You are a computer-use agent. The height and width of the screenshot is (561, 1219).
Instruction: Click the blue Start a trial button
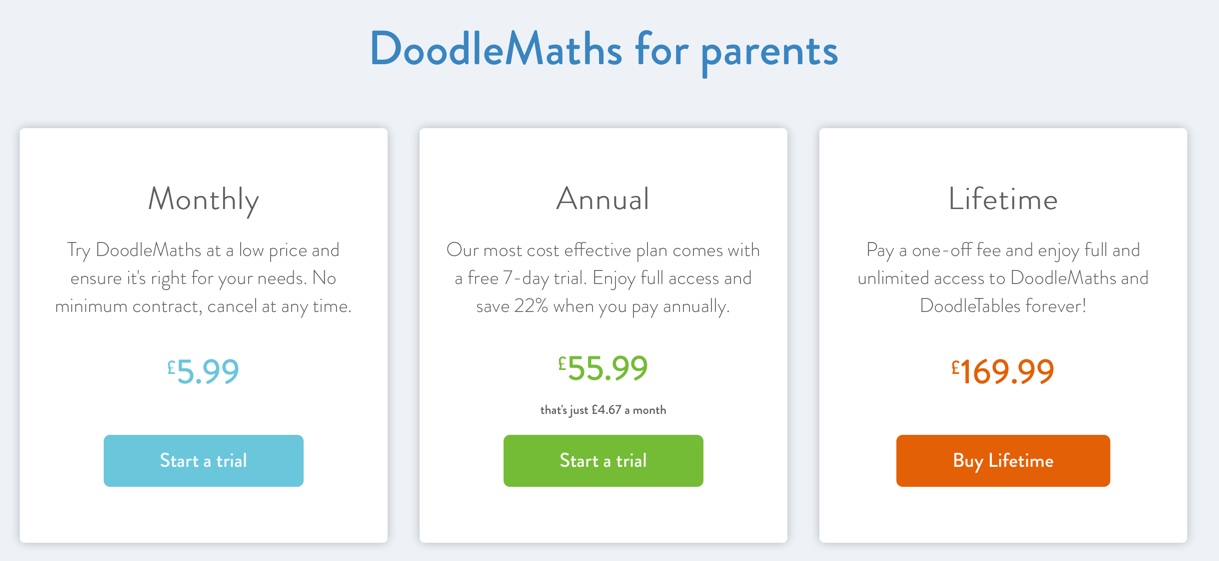[x=203, y=461]
